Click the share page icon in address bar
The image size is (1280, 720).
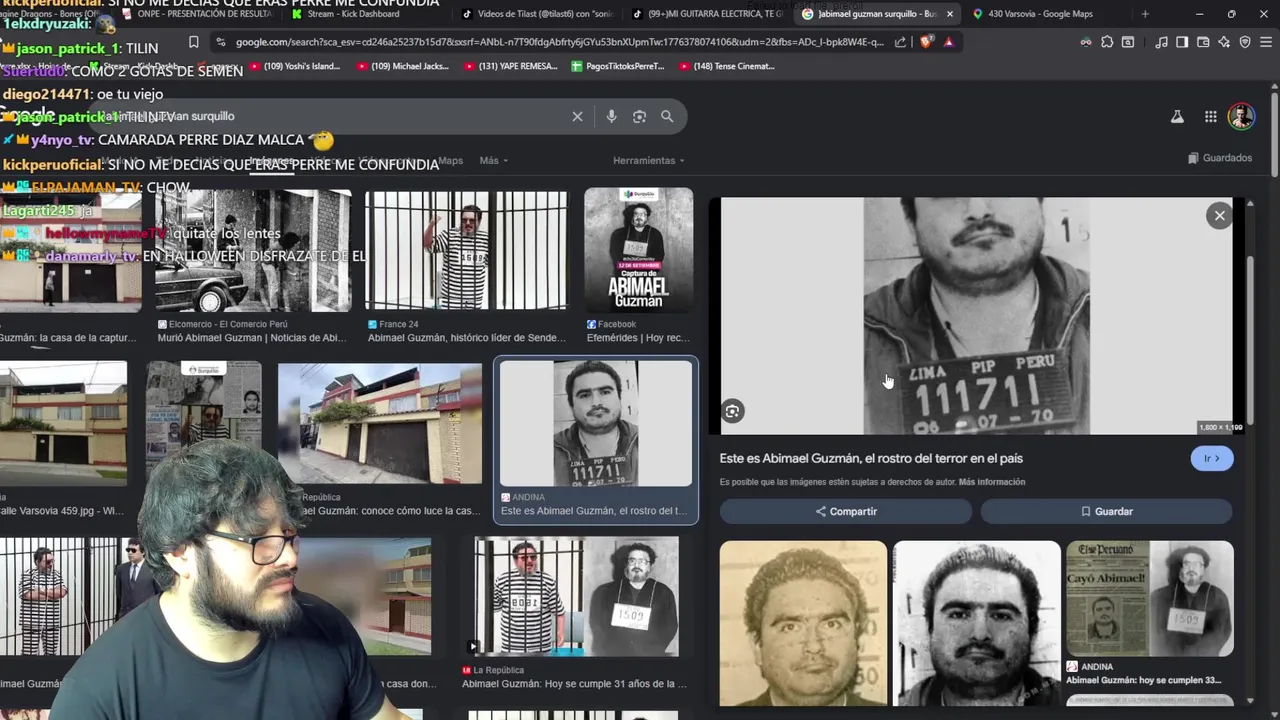point(900,42)
